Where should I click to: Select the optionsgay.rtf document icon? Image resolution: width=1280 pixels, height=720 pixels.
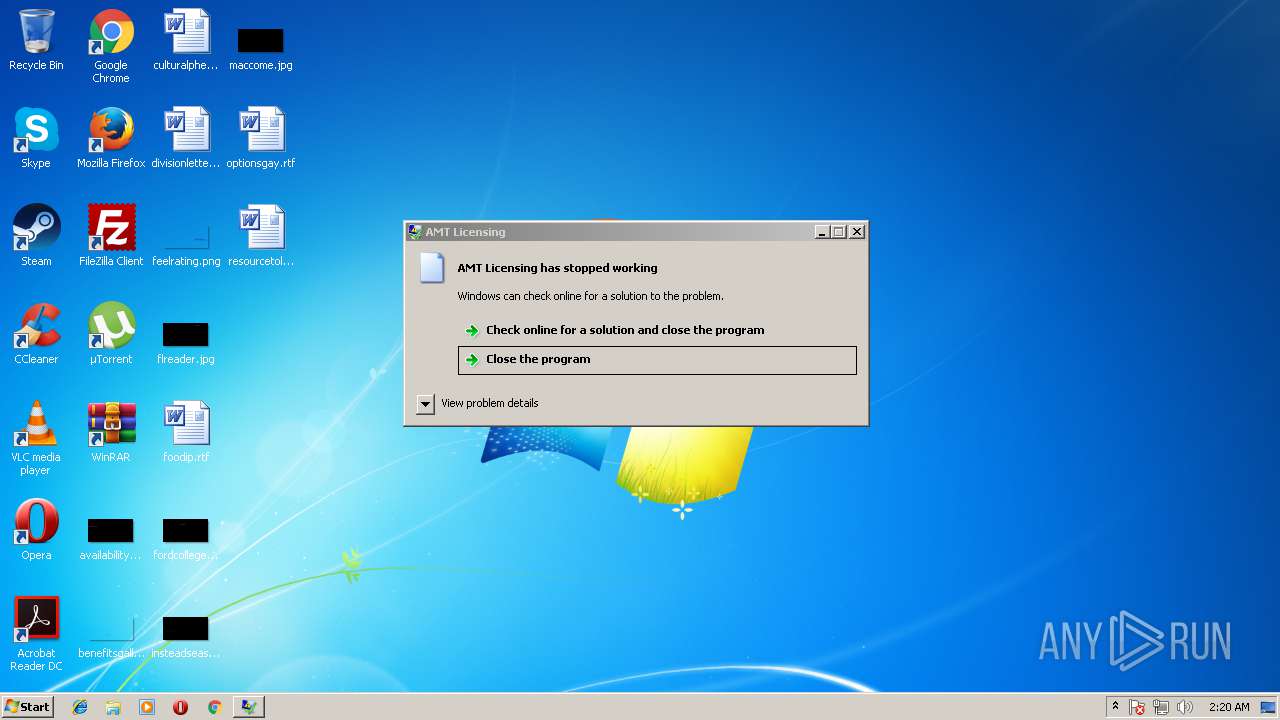261,139
